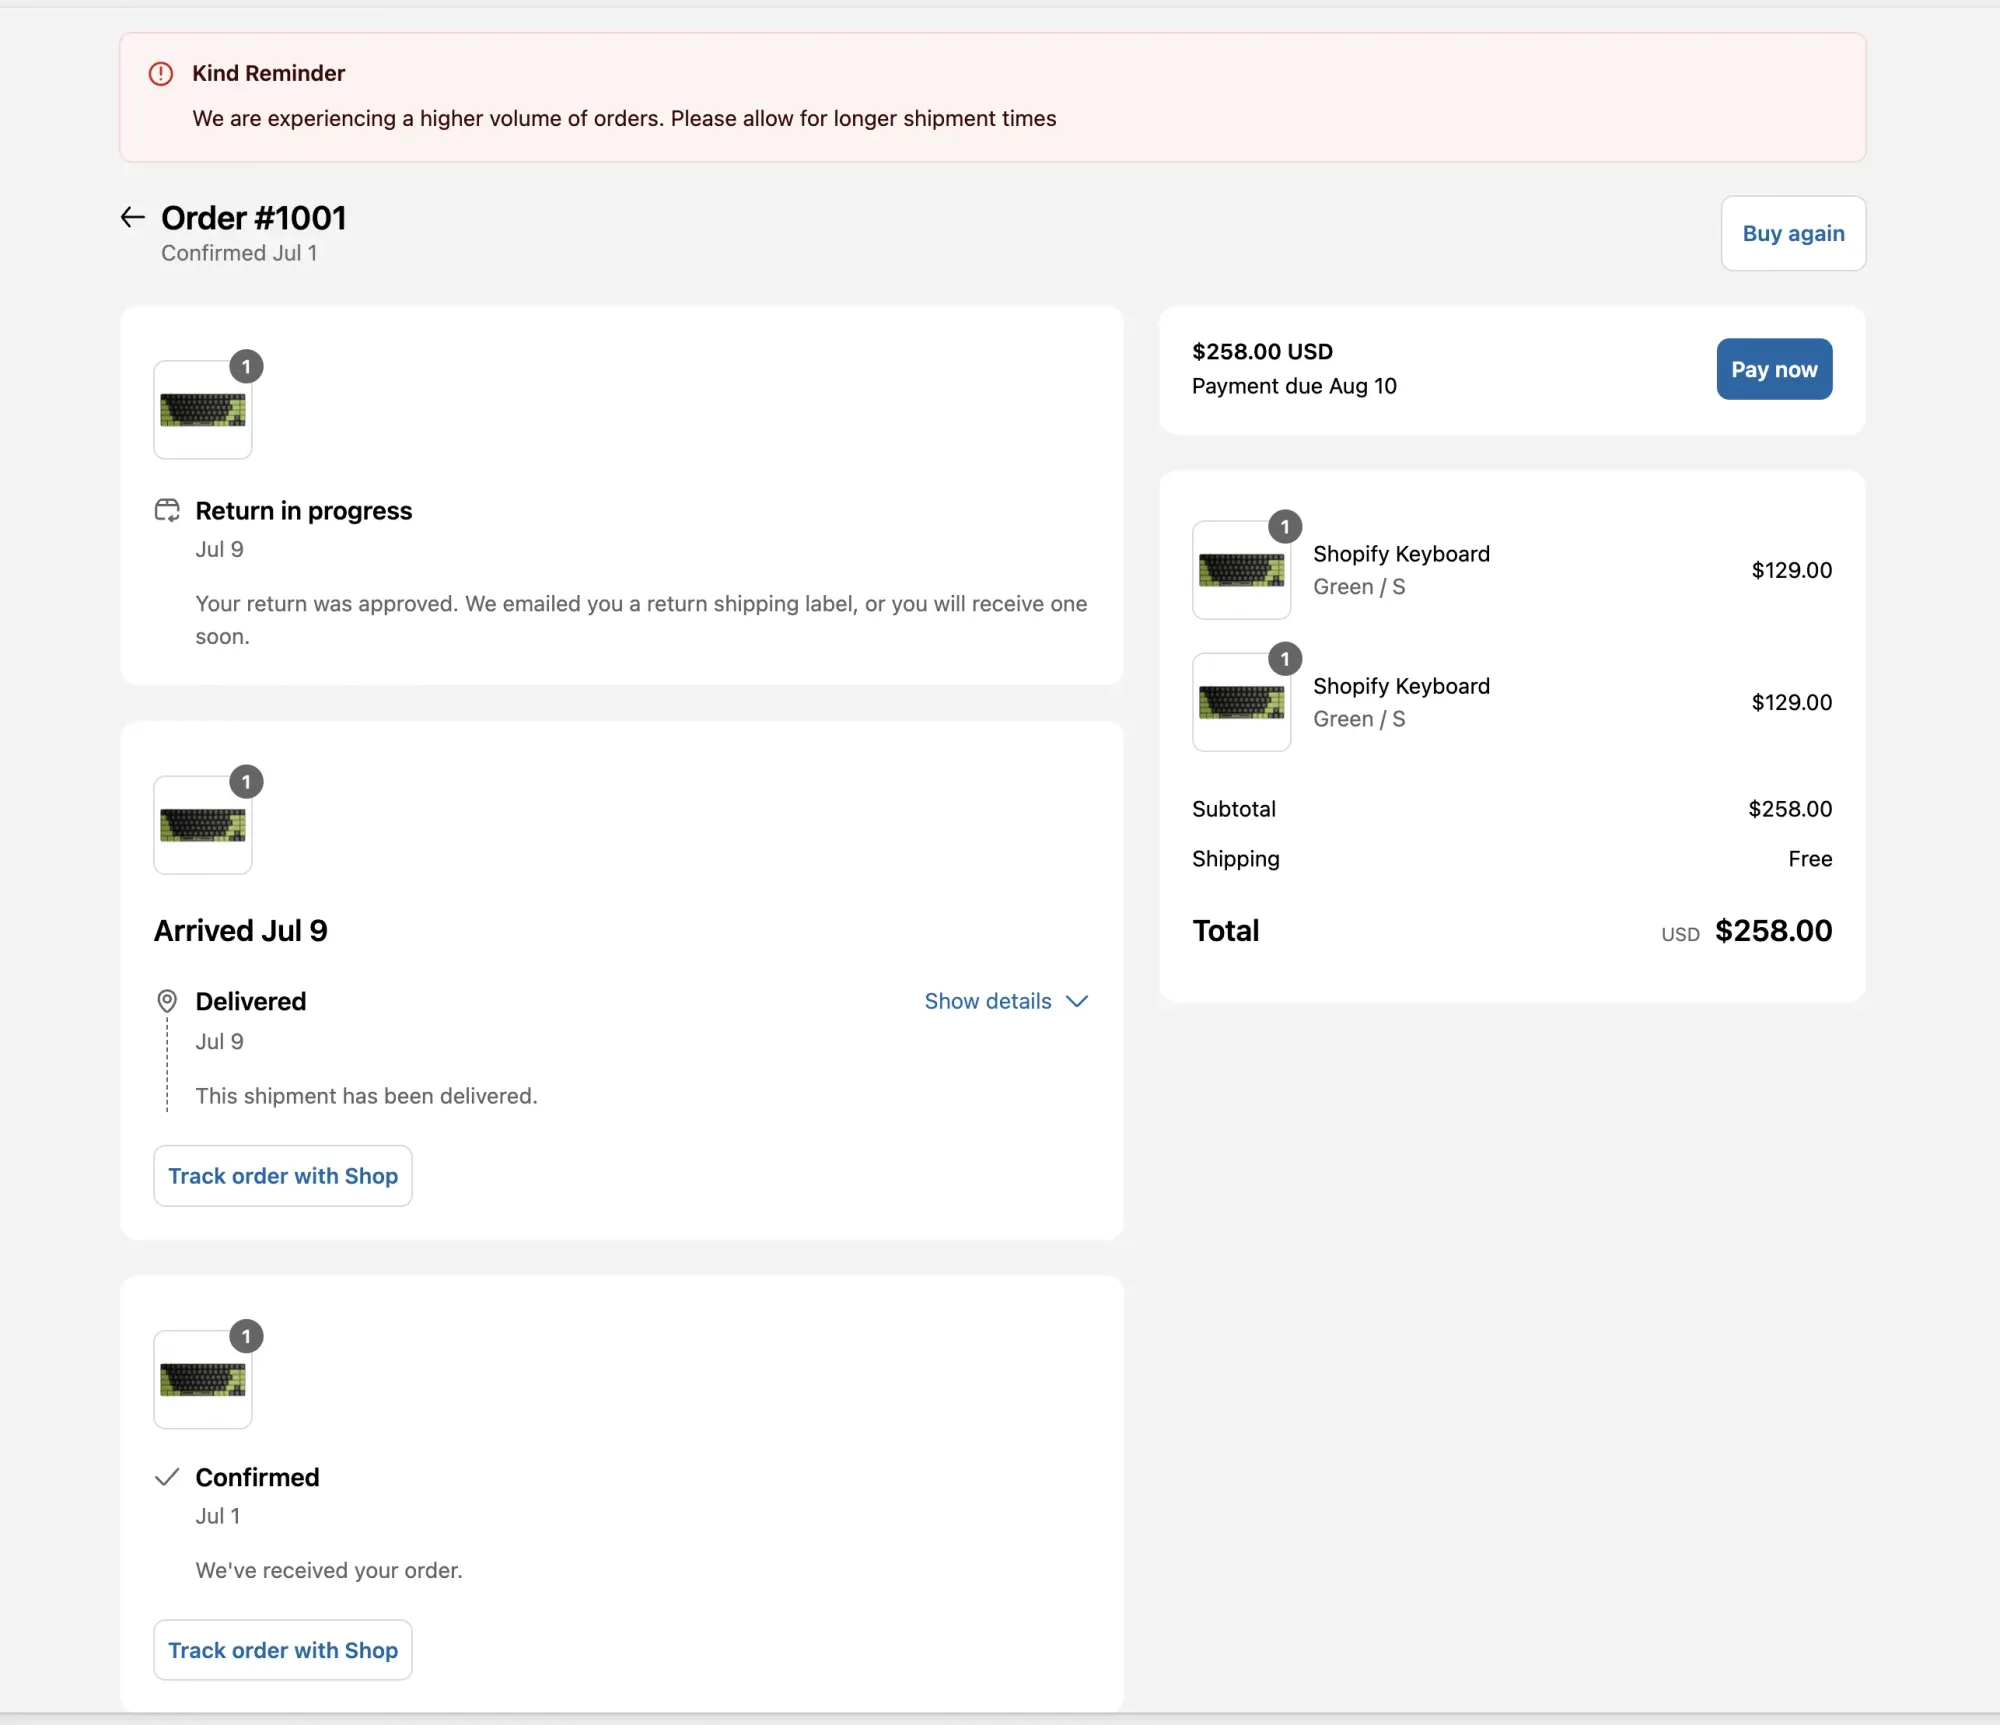The width and height of the screenshot is (2000, 1725).
Task: Click the Total $258.00 amount
Action: pyautogui.click(x=1773, y=930)
